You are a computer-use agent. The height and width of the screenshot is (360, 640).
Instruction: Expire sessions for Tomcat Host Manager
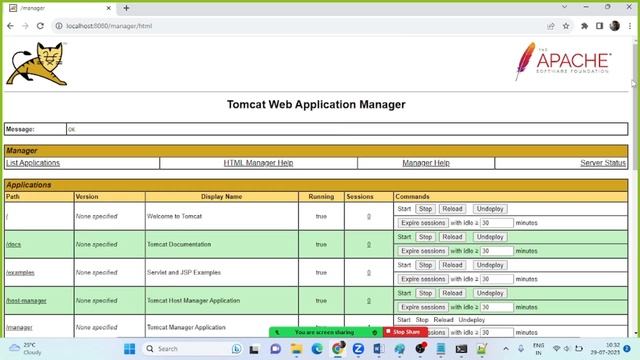click(423, 307)
